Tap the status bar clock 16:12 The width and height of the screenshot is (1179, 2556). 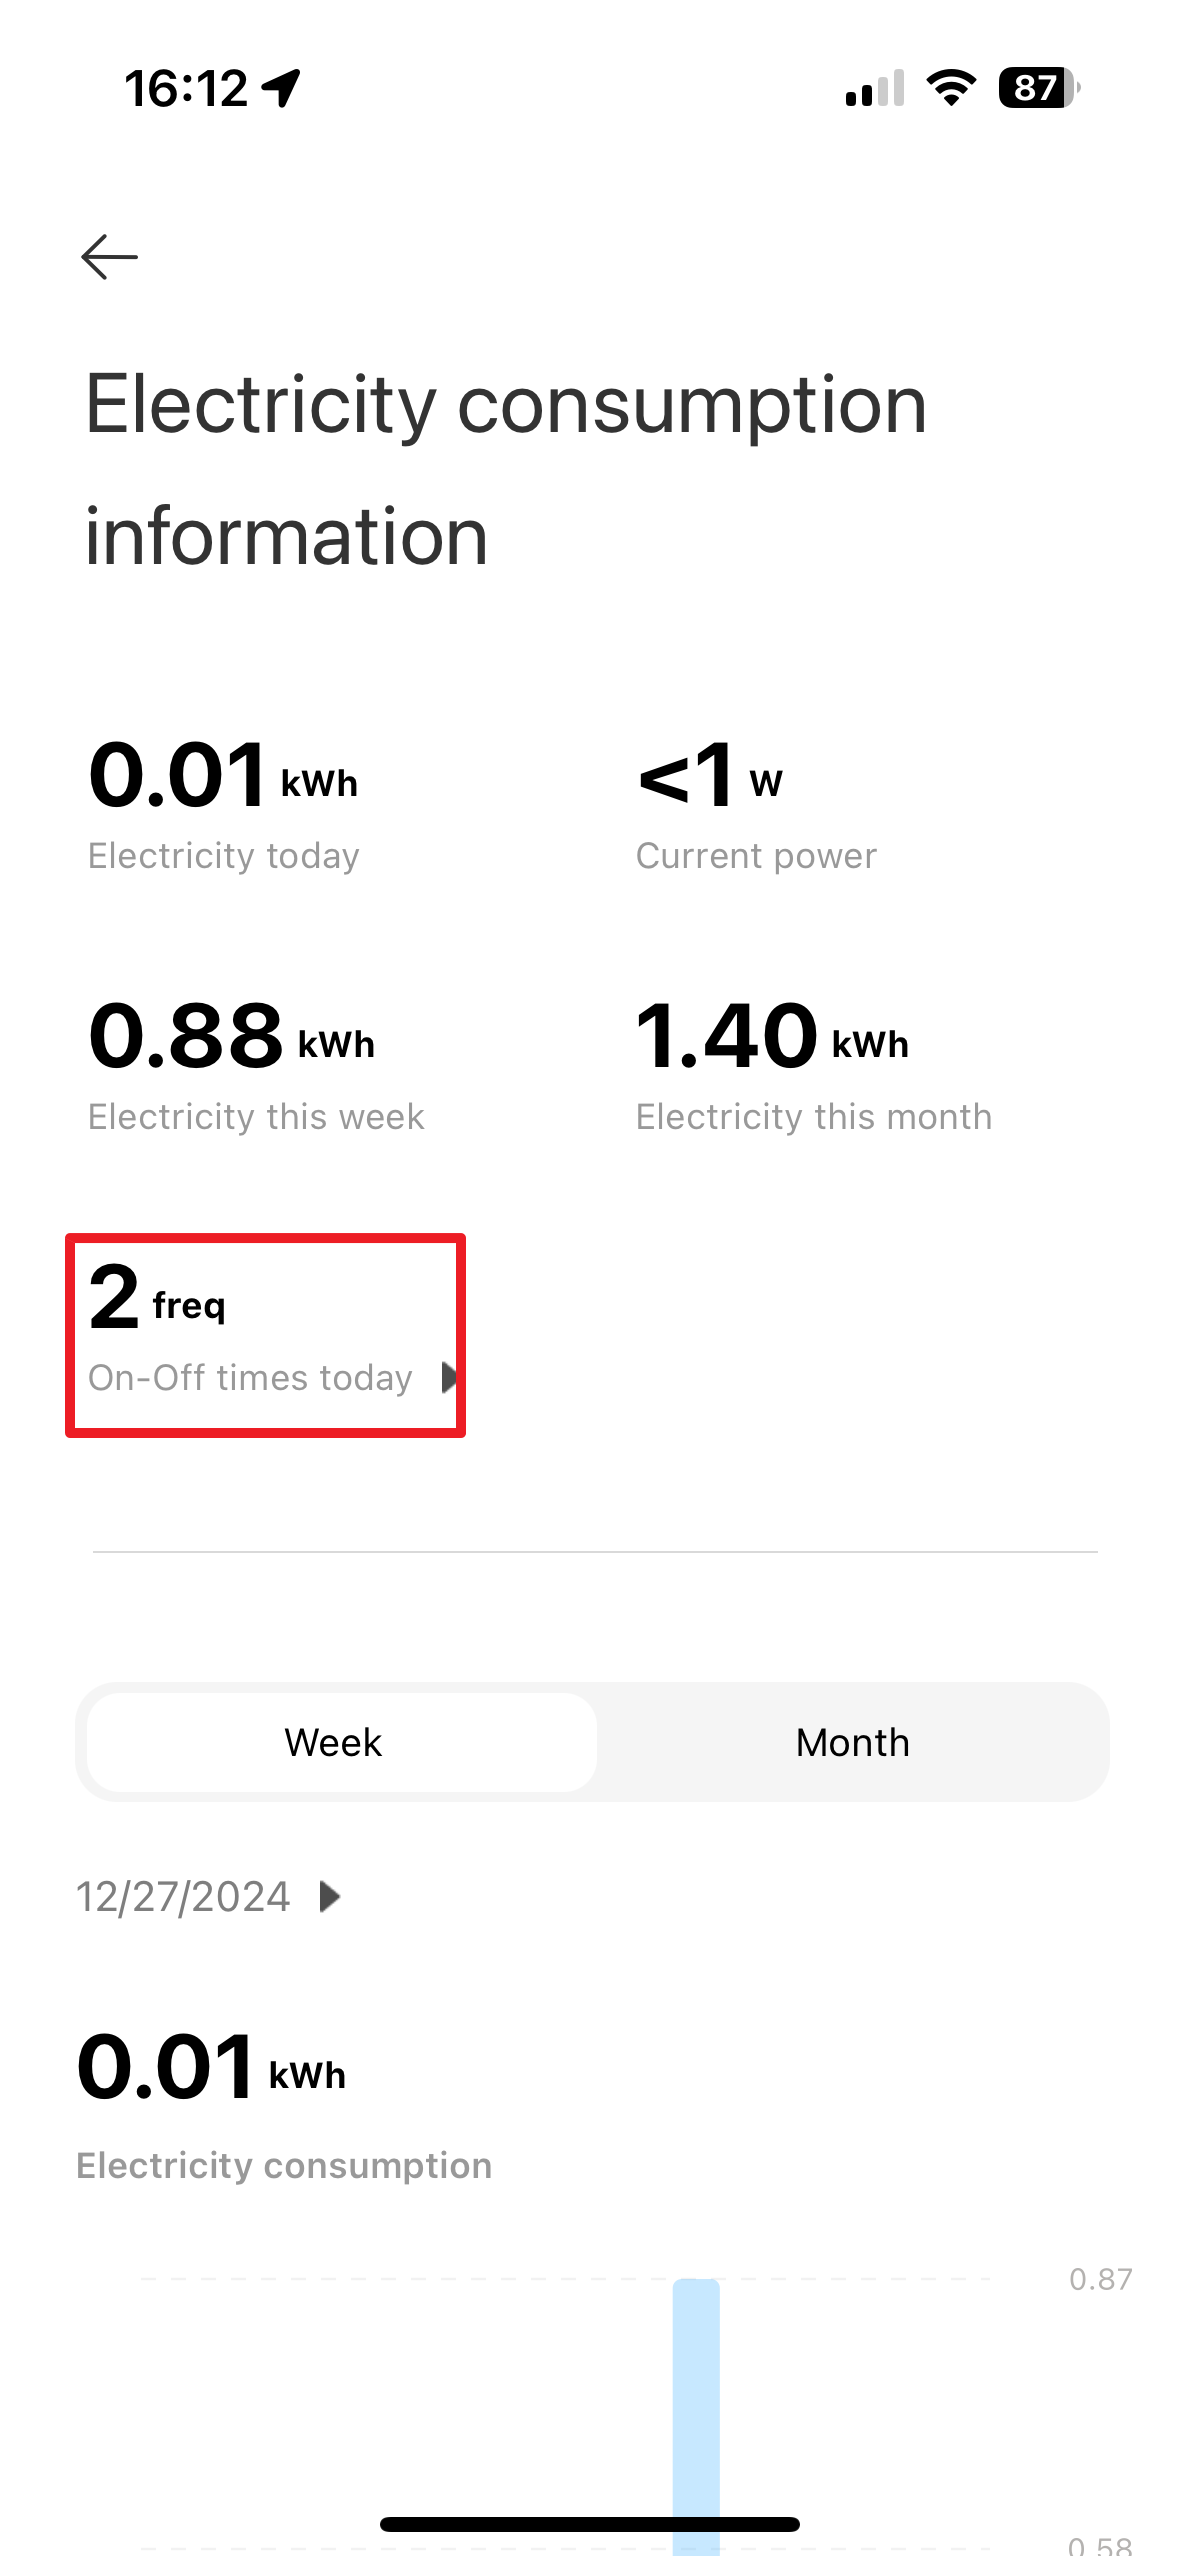(x=186, y=88)
